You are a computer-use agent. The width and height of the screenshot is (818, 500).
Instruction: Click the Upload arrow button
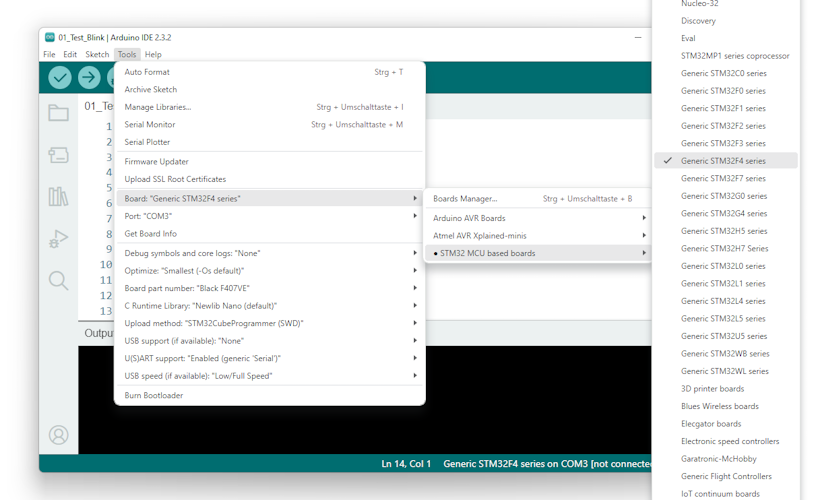(89, 78)
